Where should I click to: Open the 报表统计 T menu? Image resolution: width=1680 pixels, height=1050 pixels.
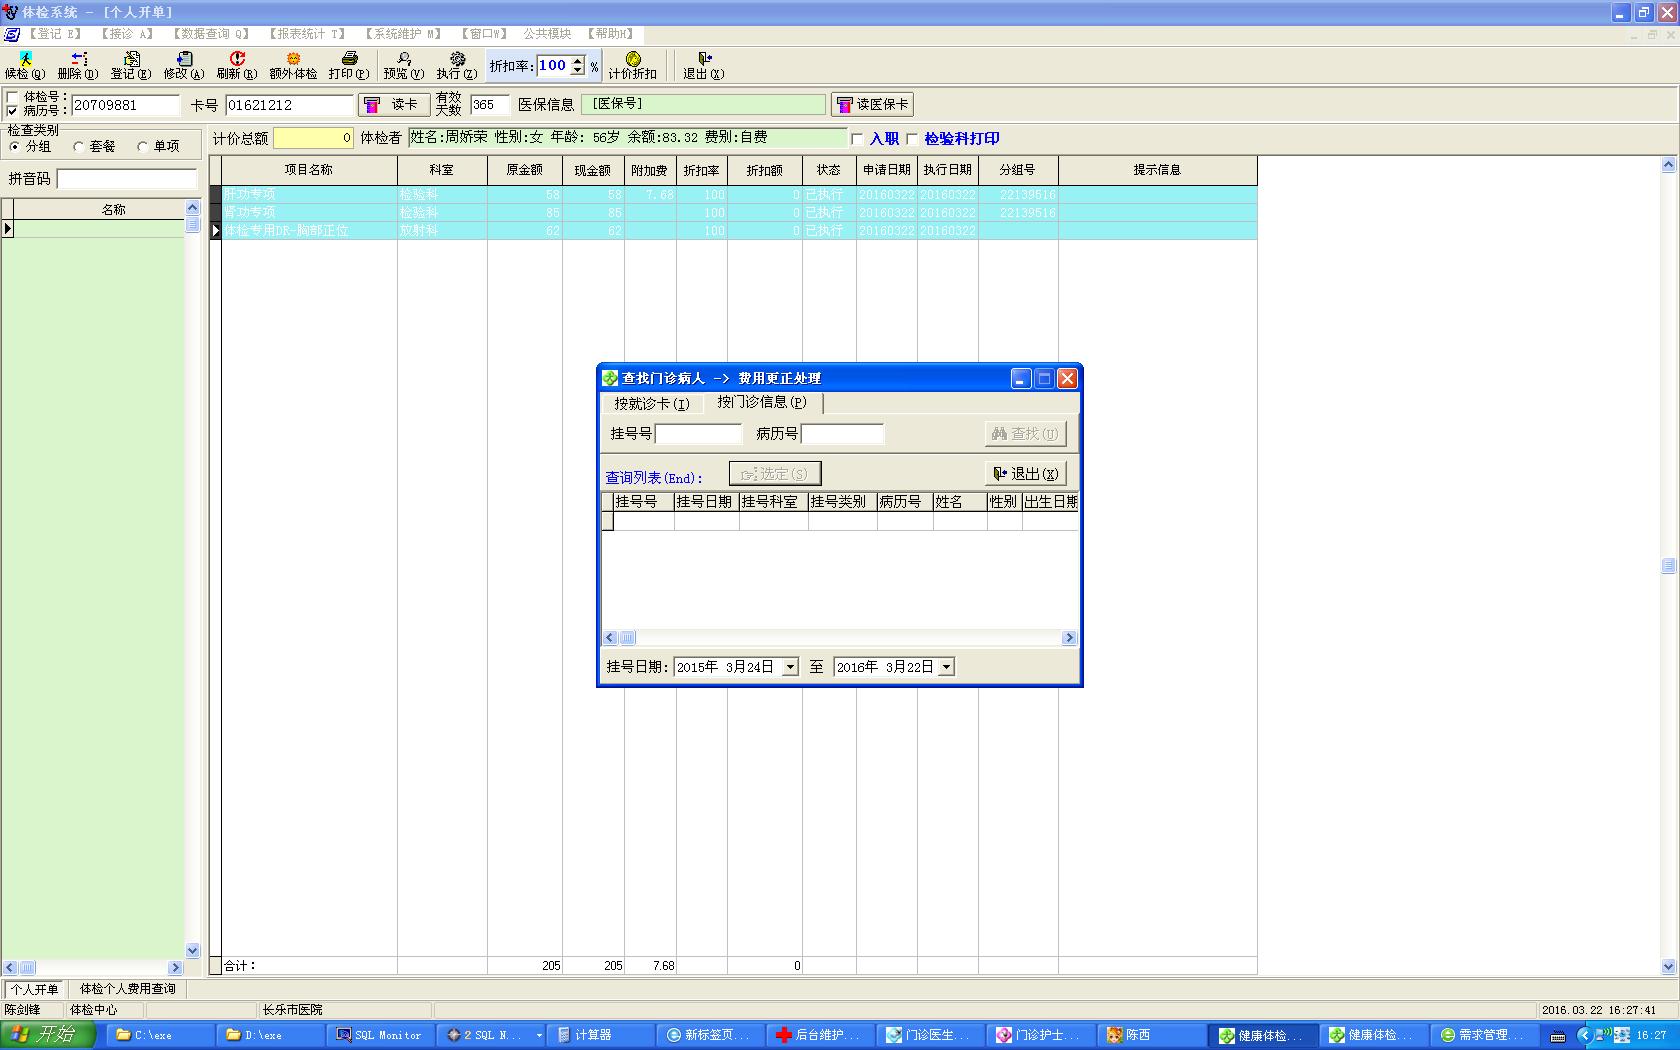point(307,34)
